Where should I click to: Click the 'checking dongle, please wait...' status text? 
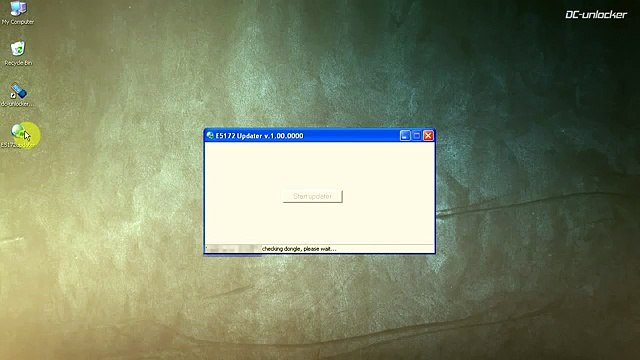coord(299,249)
